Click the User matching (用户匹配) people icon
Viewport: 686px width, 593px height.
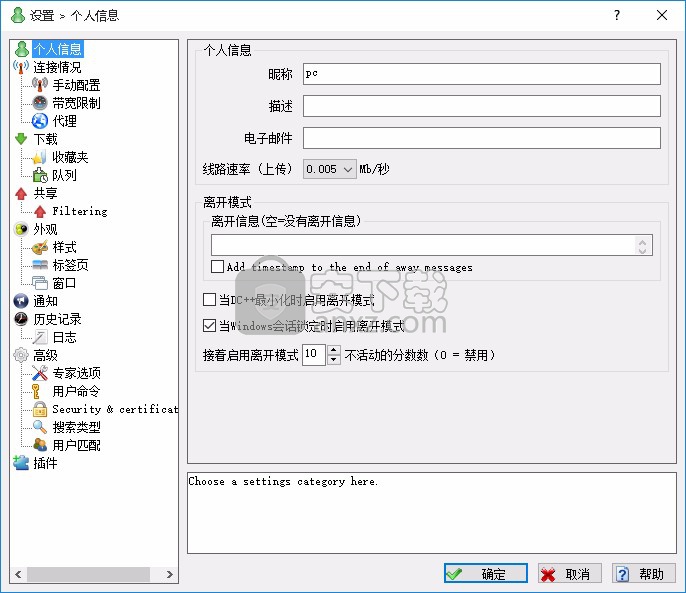tap(40, 445)
